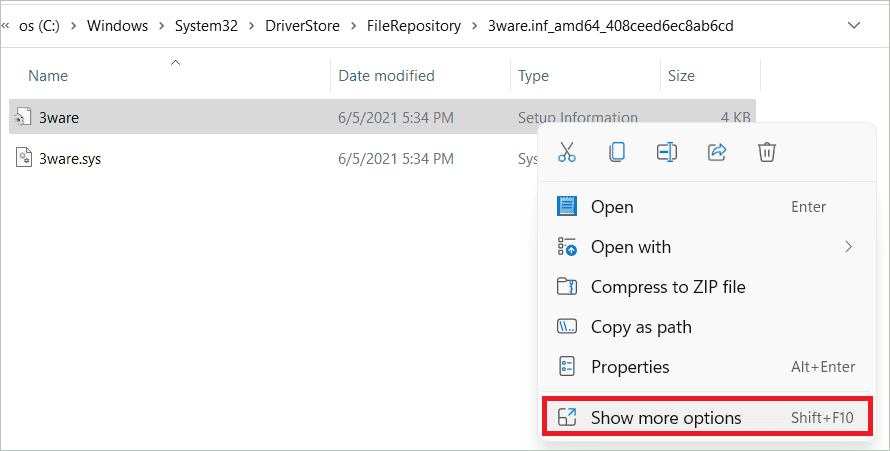
Task: Click the Compress to ZIP folder icon
Action: 567,286
